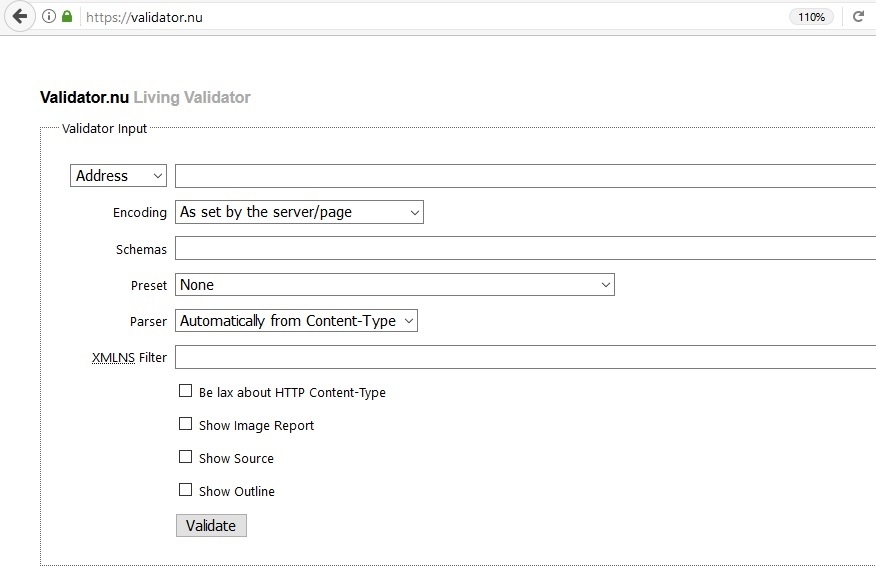Click the 110% zoom level indicator
Image resolution: width=876 pixels, height=572 pixels.
[811, 17]
